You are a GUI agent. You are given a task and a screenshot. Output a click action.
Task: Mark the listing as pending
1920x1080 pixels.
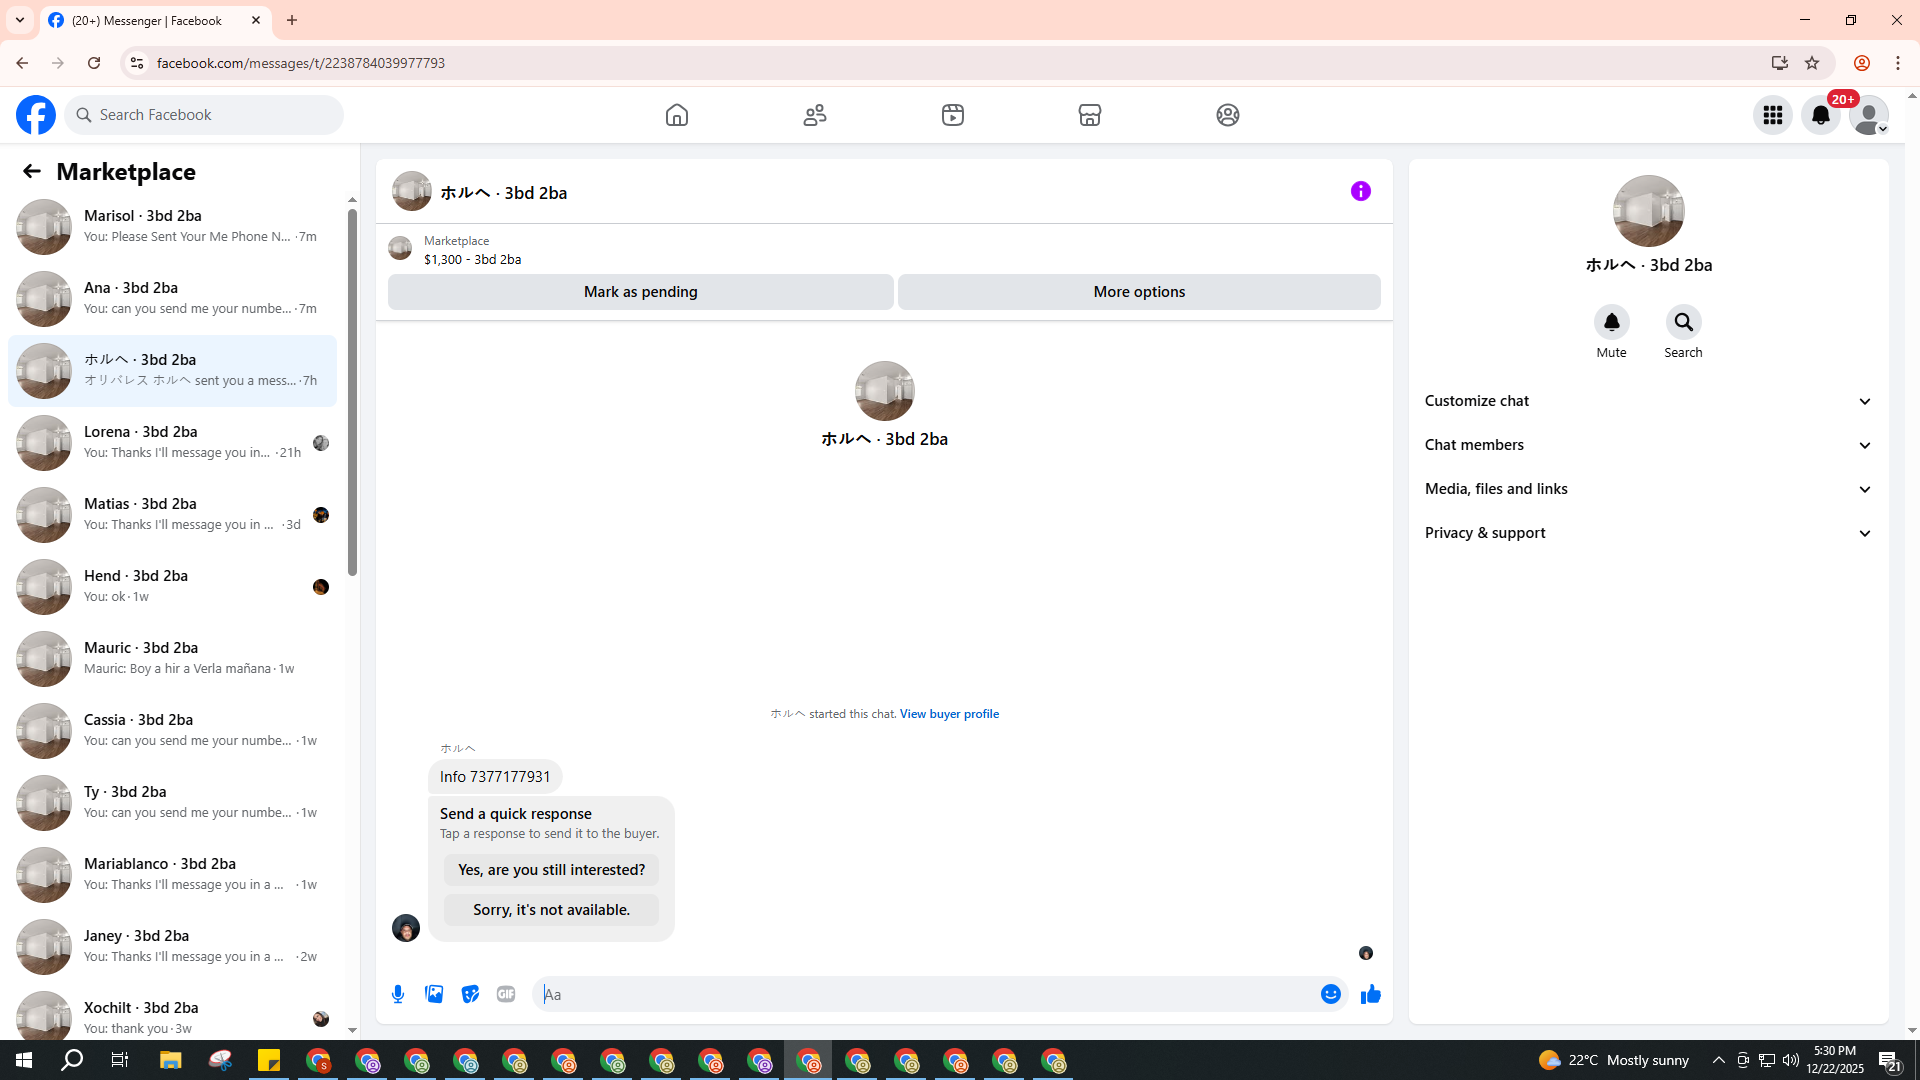pos(640,292)
